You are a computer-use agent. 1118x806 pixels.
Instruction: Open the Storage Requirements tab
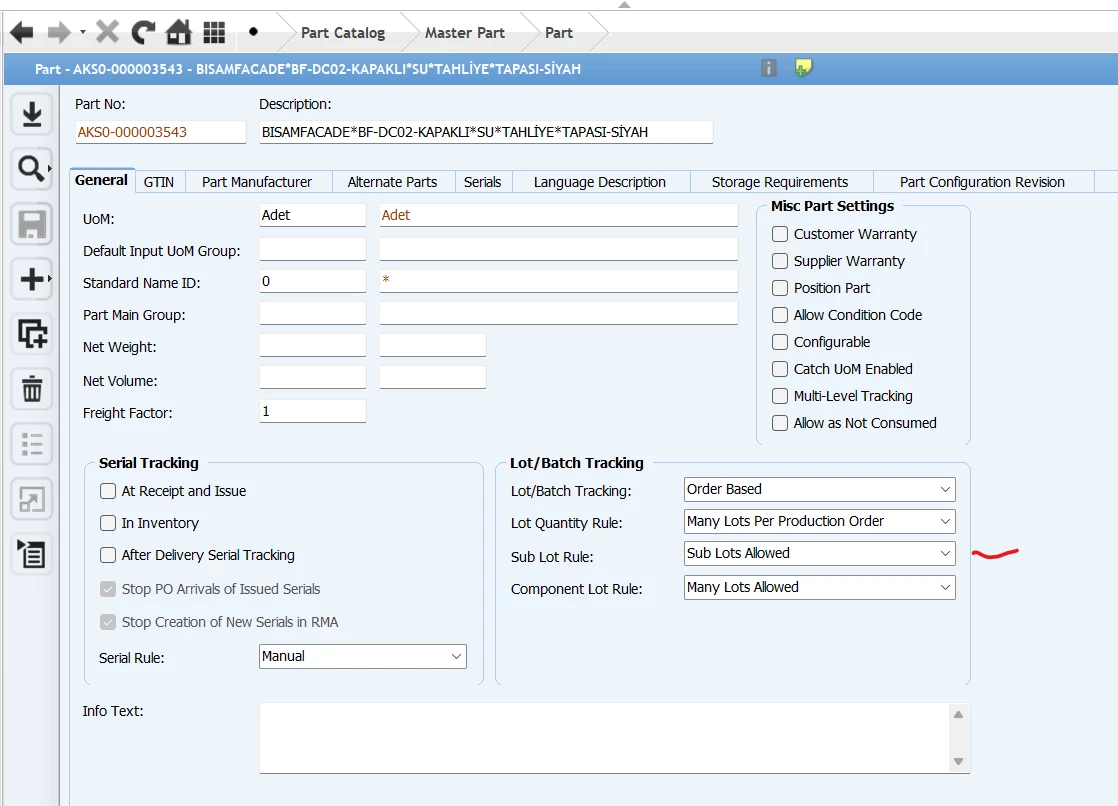point(779,182)
